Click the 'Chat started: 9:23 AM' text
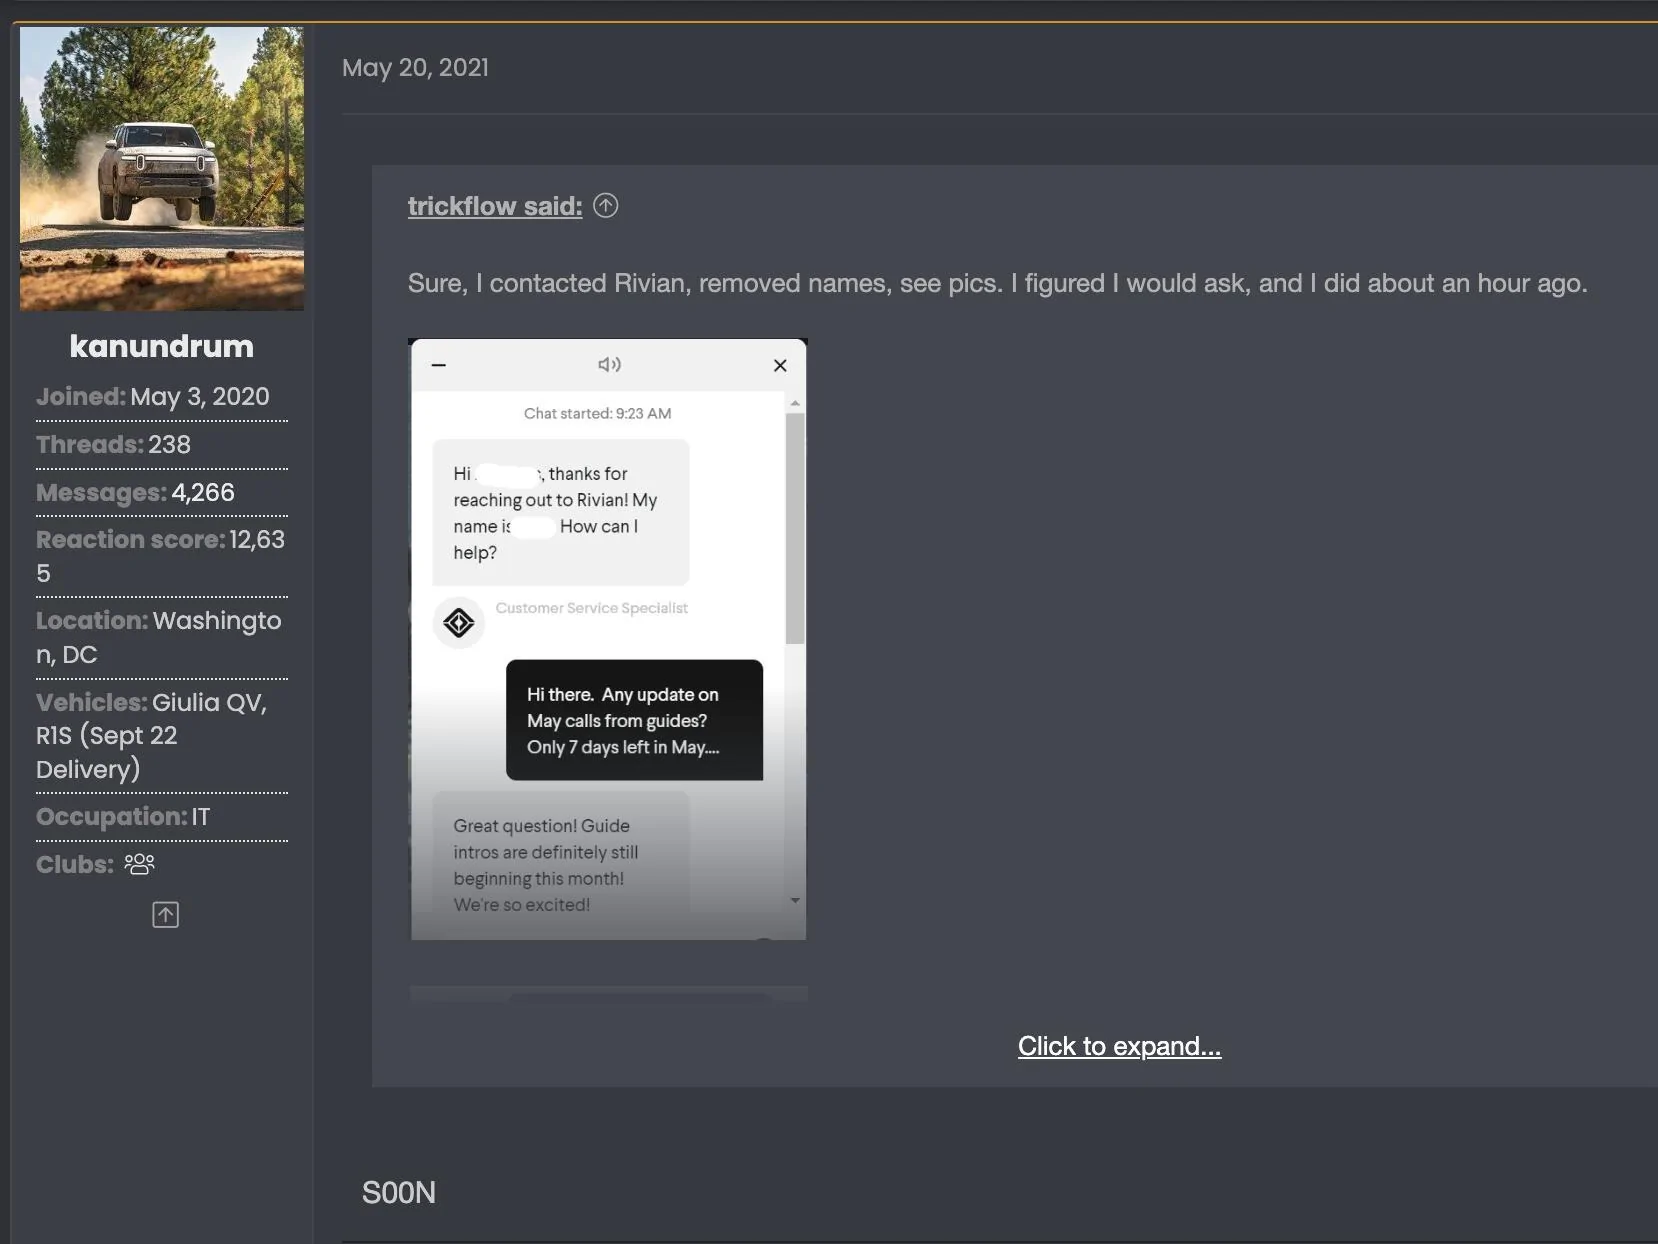 tap(597, 413)
